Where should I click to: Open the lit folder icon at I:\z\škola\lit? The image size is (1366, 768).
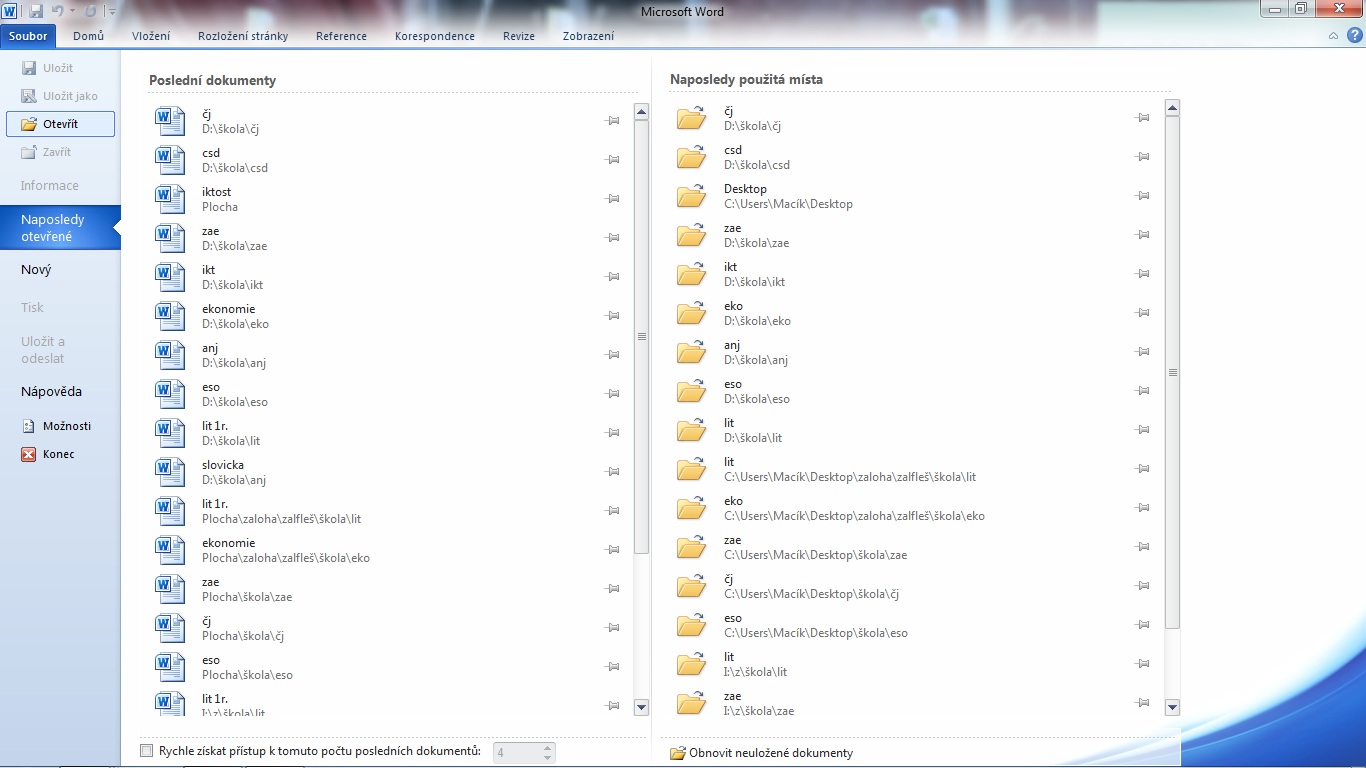[691, 664]
